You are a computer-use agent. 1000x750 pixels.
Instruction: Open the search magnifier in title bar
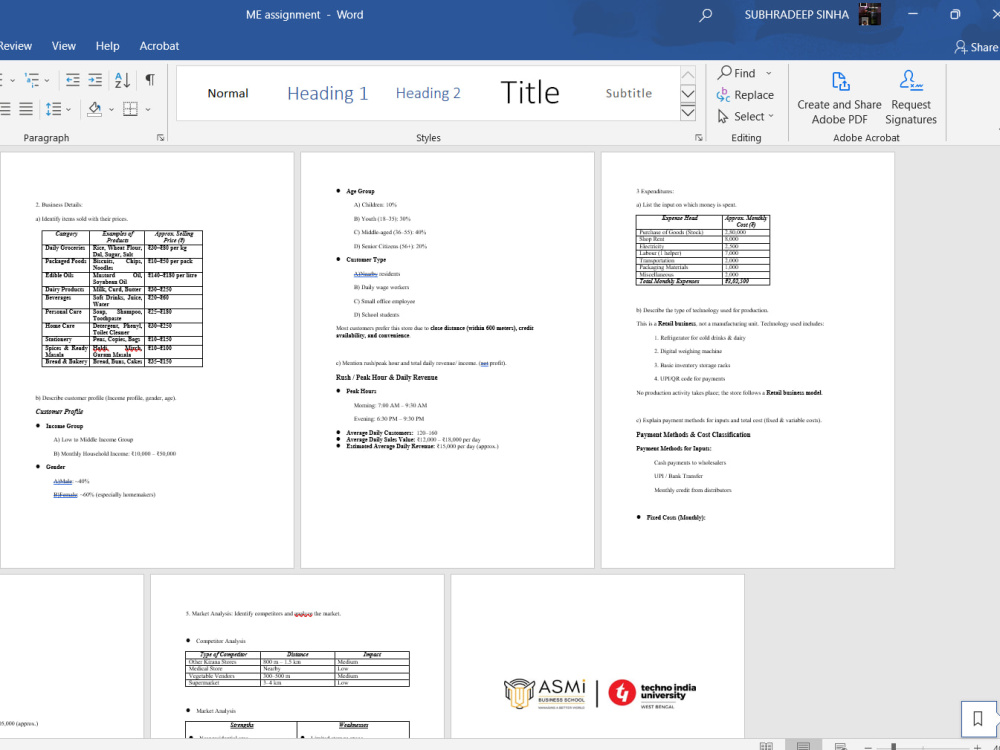click(x=705, y=15)
